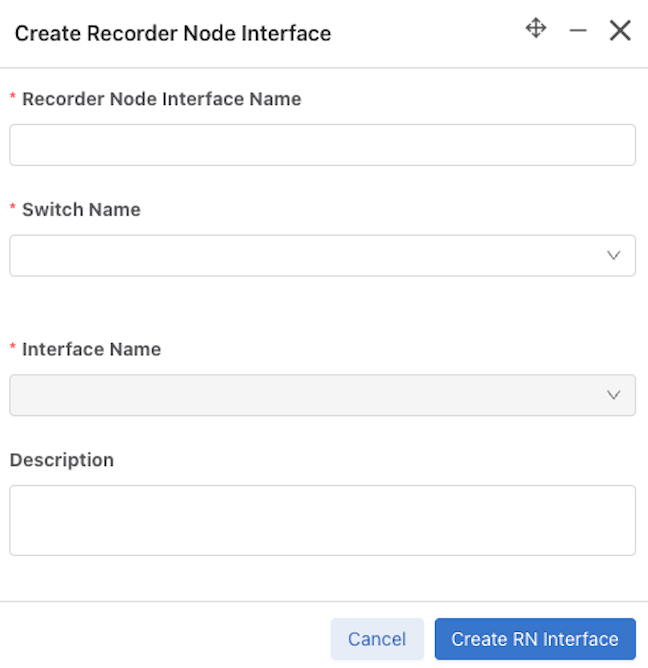Click the "Recorder Node Interface Name" label
648x668 pixels.
(161, 99)
